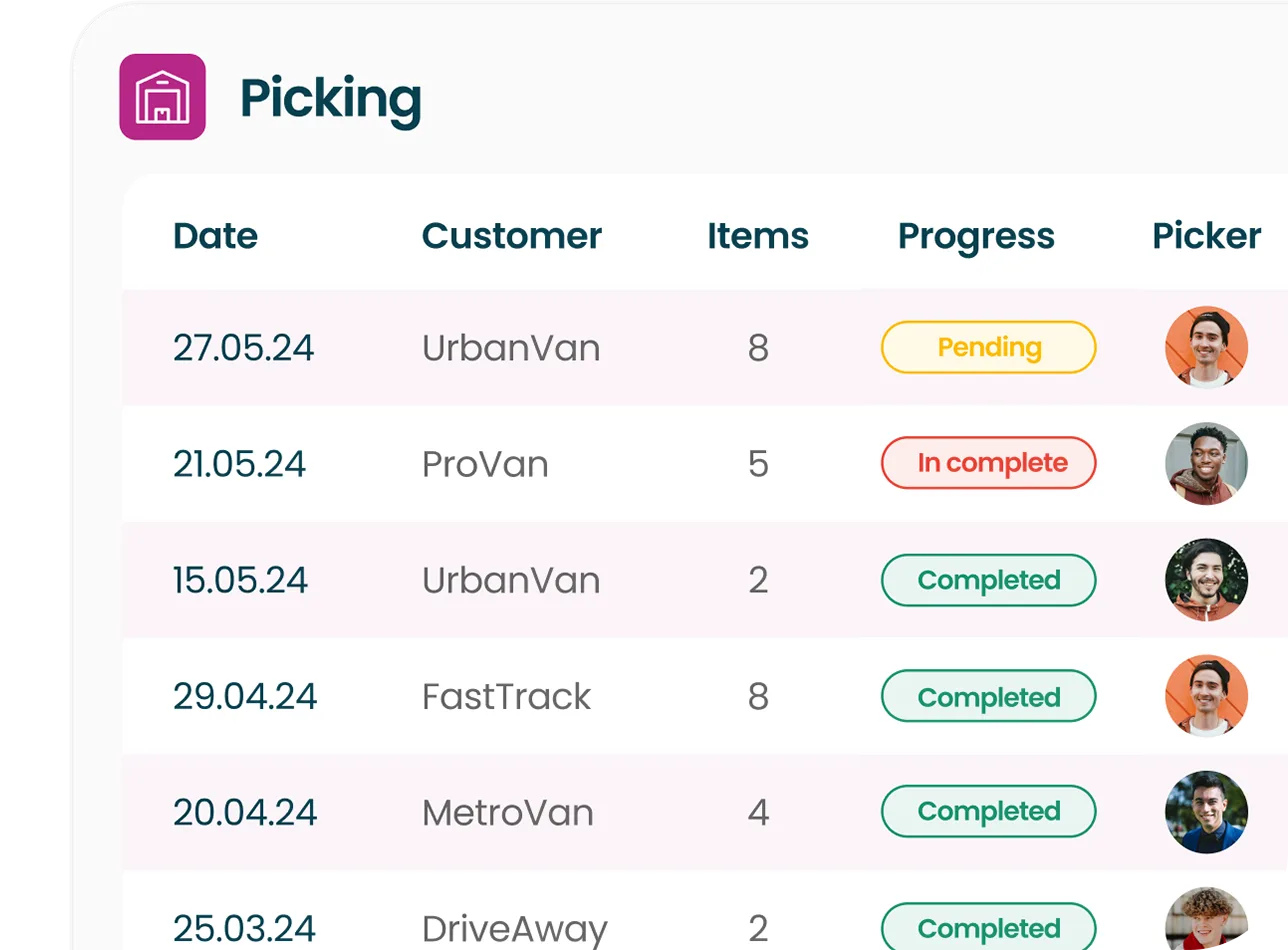This screenshot has width=1288, height=950.
Task: Select picker avatar on DriveAway row
Action: coord(1206,919)
